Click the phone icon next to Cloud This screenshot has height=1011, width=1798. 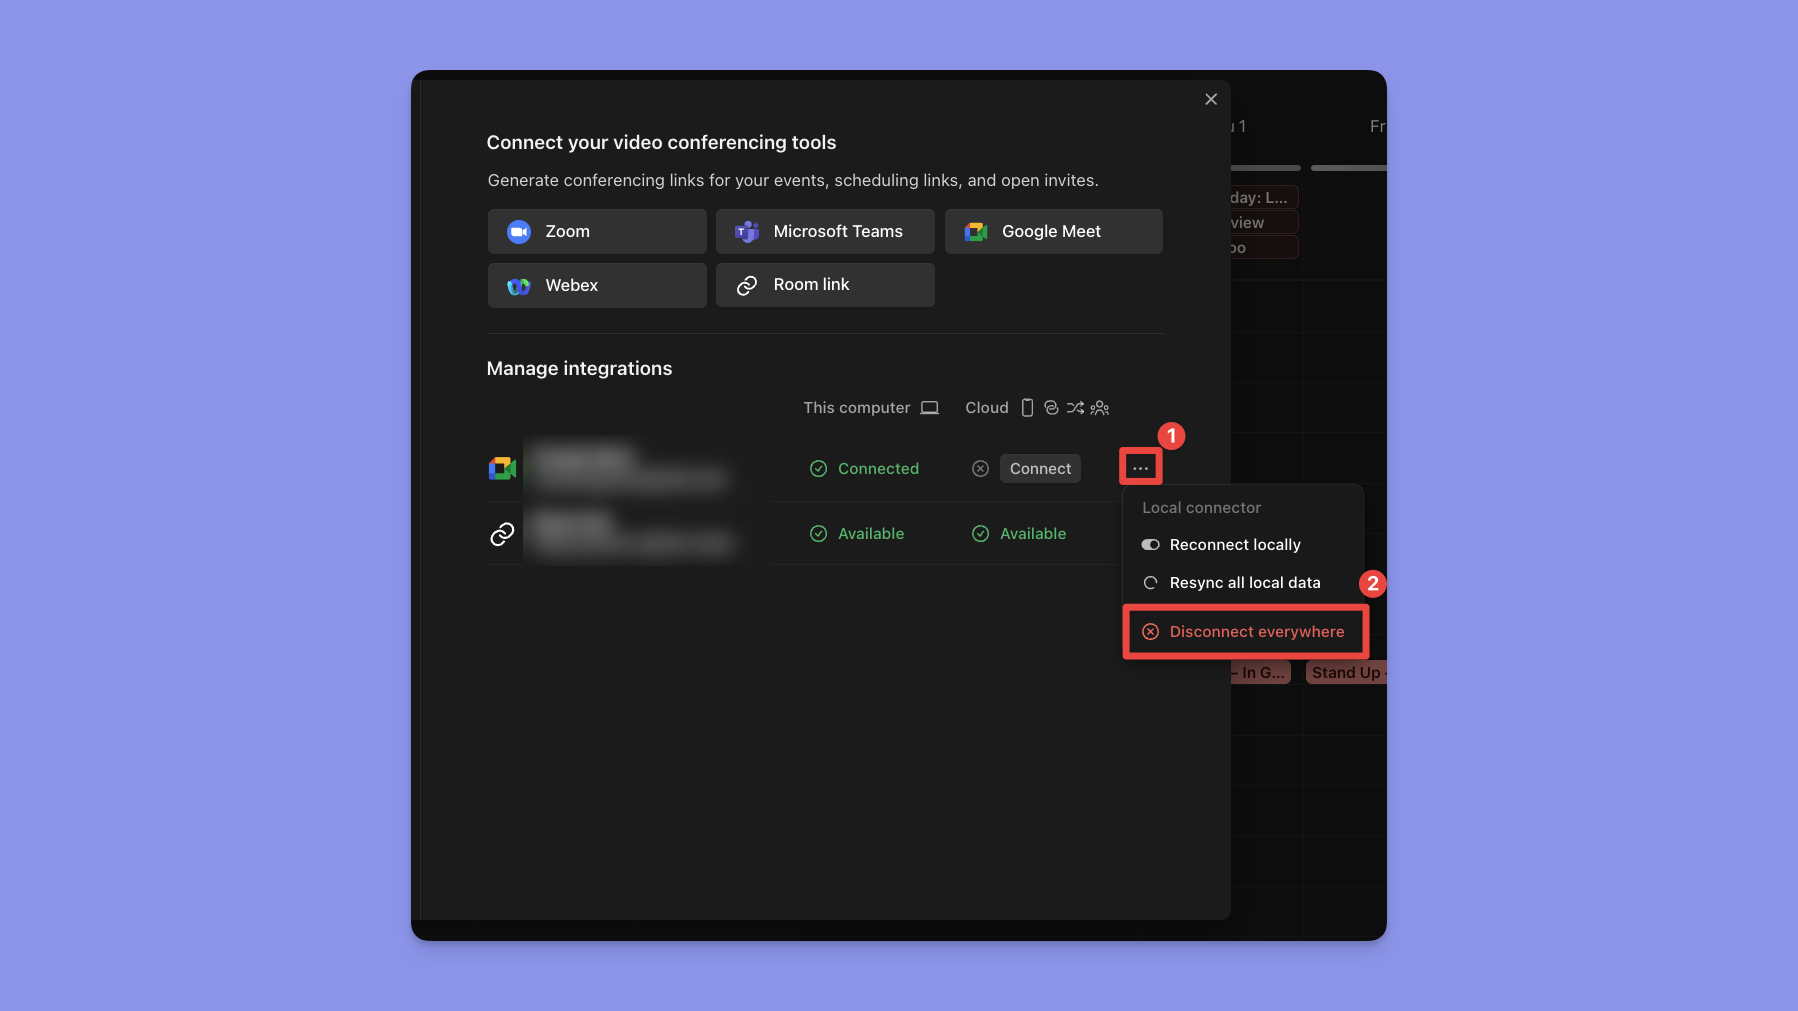click(1027, 408)
